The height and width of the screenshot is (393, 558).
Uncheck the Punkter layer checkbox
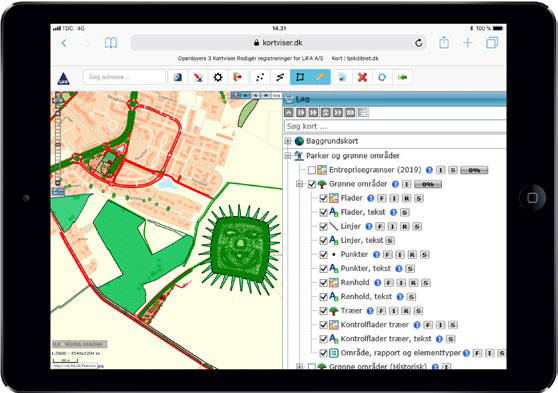[x=323, y=255]
